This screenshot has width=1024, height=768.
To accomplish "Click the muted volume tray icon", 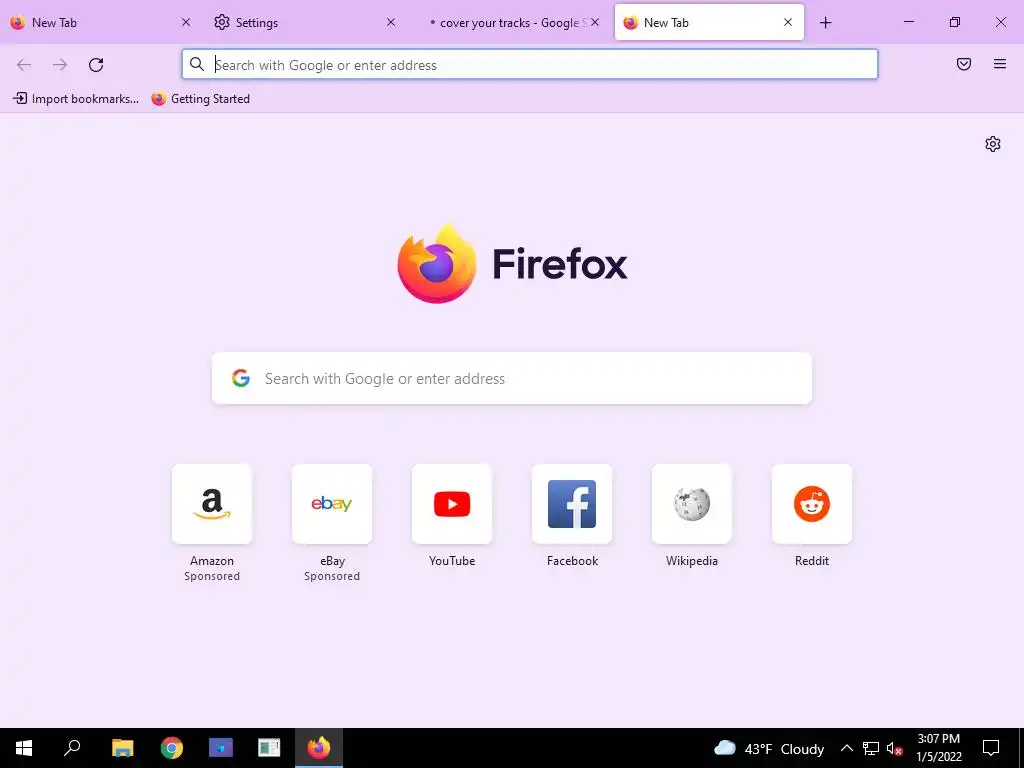I will [895, 748].
